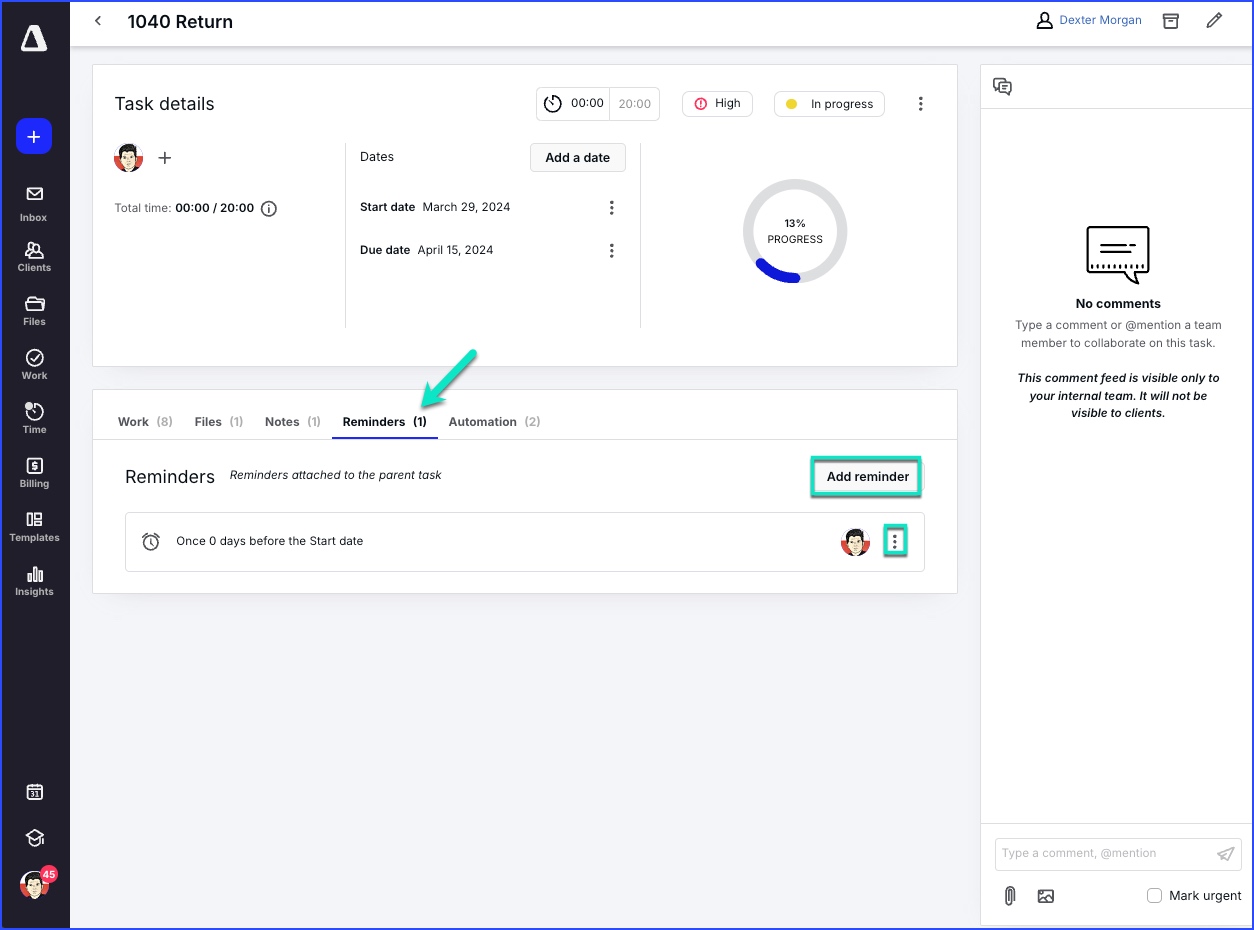Add an assignee with the plus icon
This screenshot has height=930, width=1254.
166,158
